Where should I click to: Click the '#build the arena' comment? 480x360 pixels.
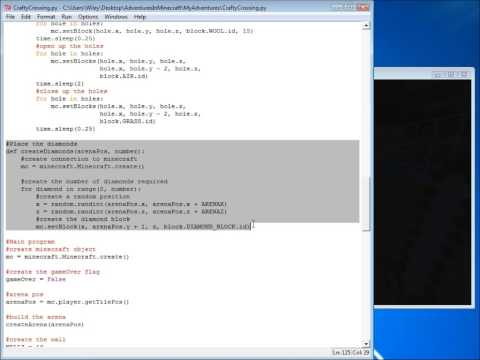click(x=36, y=317)
